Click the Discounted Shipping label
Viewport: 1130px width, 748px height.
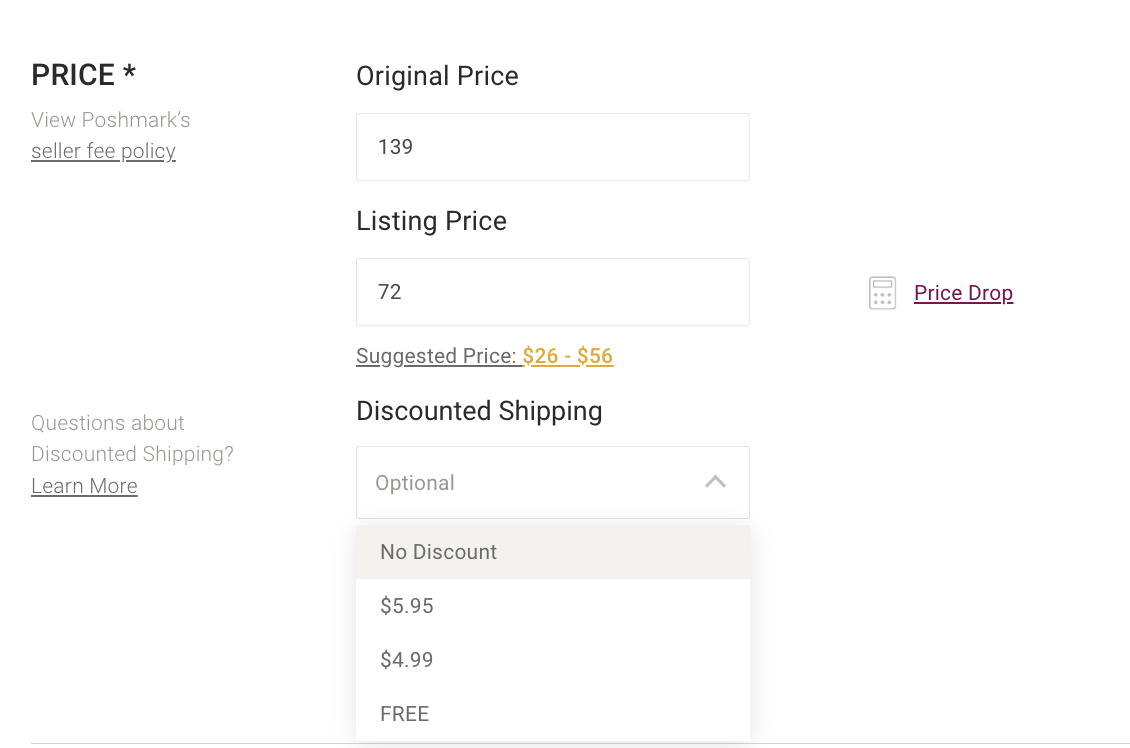[479, 411]
